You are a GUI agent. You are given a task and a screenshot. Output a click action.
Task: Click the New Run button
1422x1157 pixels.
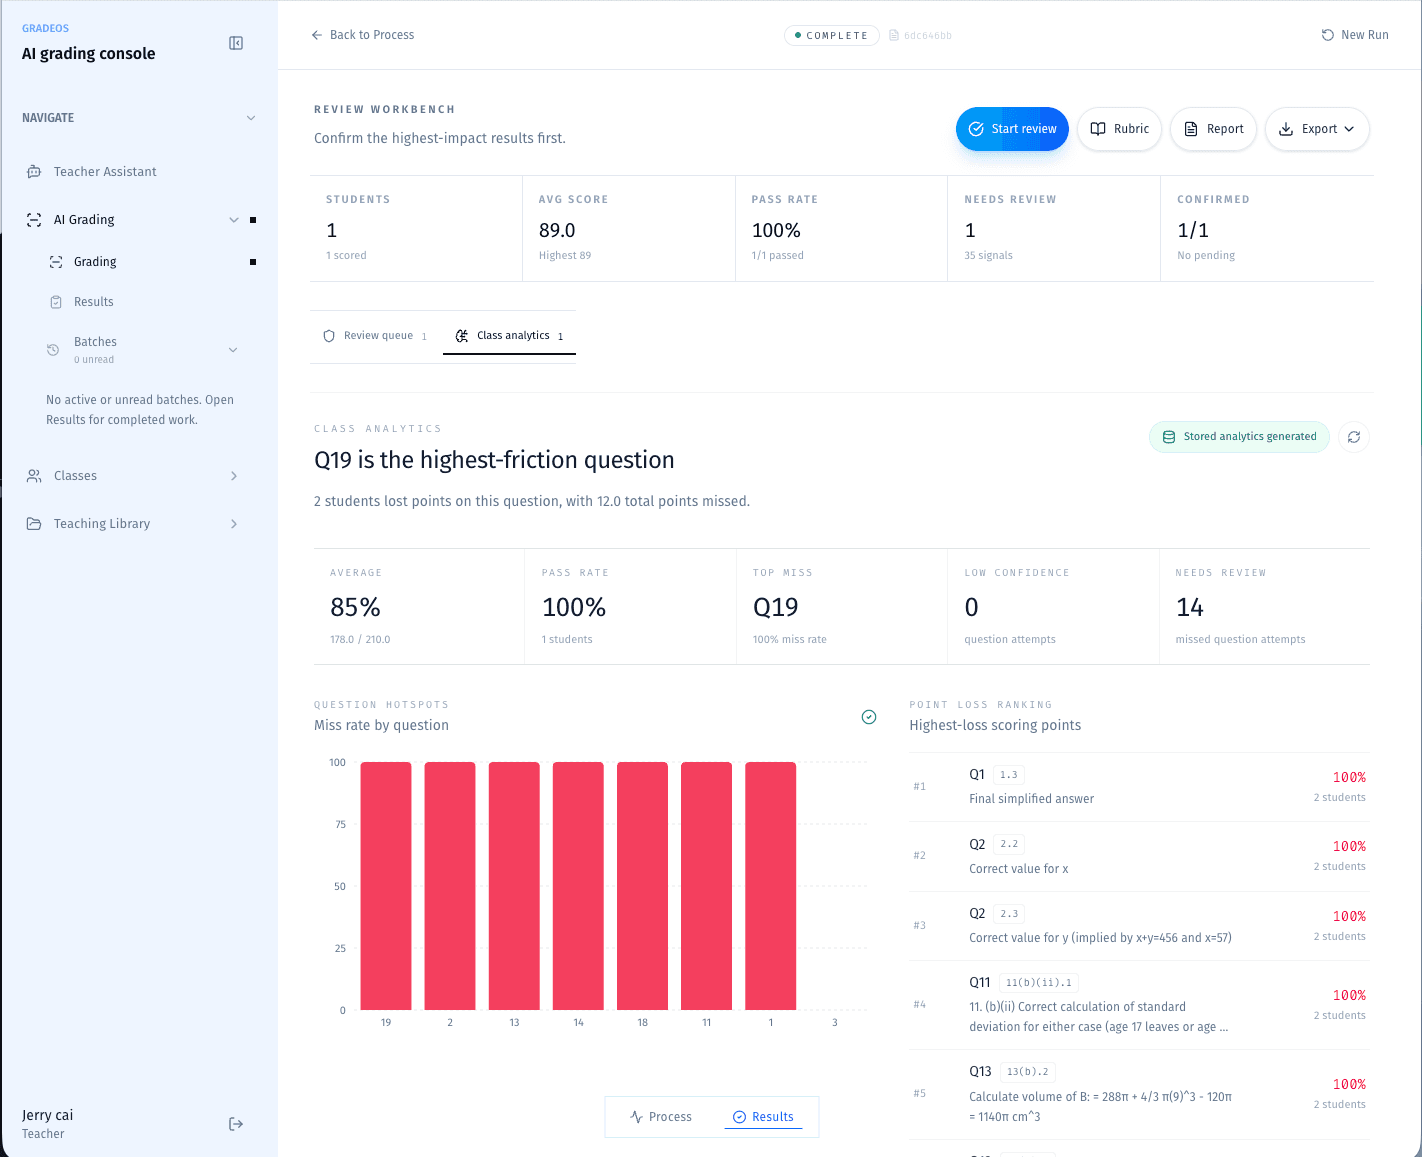[1355, 35]
